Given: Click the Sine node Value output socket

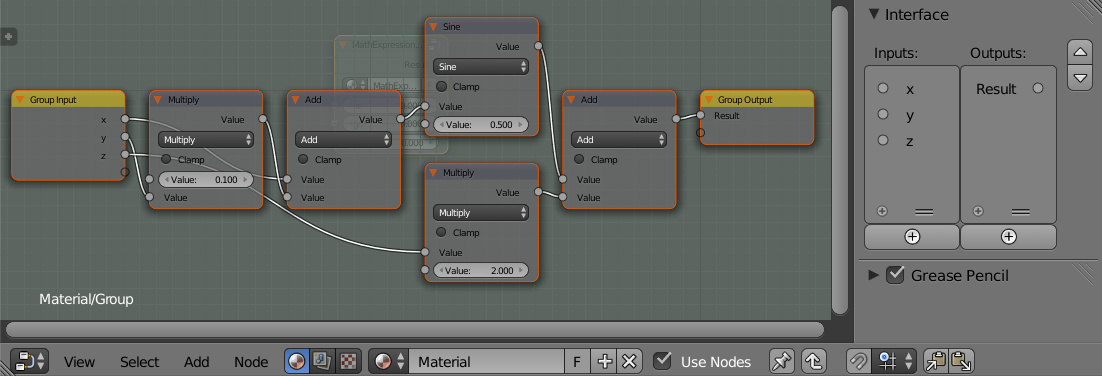Looking at the screenshot, I should coord(538,46).
